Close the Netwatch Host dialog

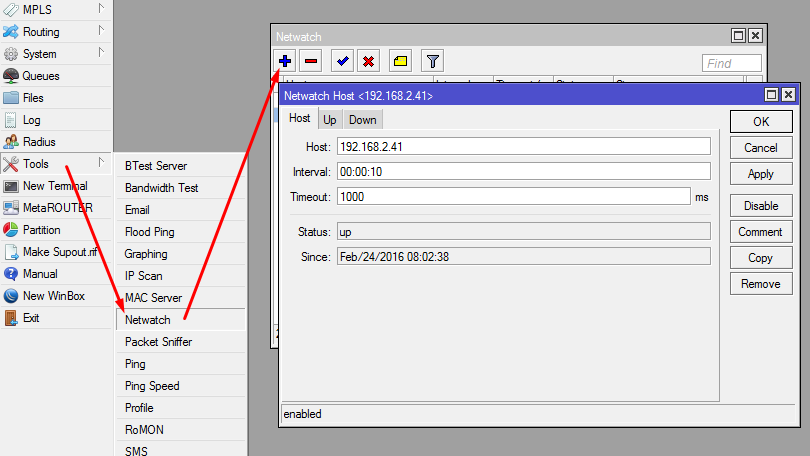coord(788,95)
